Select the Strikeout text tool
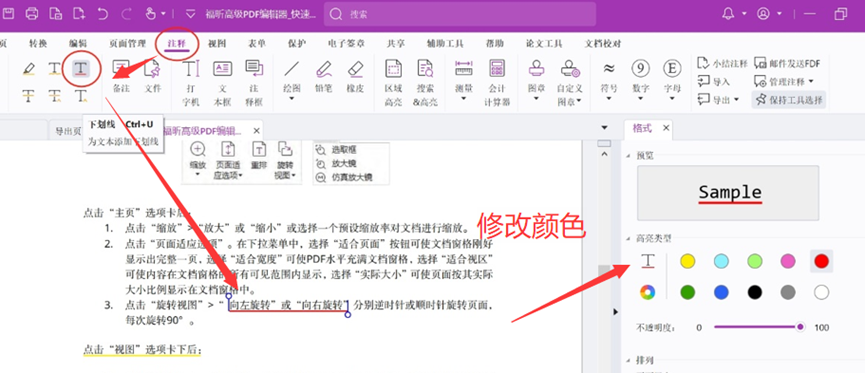This screenshot has width=865, height=373. [x=29, y=96]
